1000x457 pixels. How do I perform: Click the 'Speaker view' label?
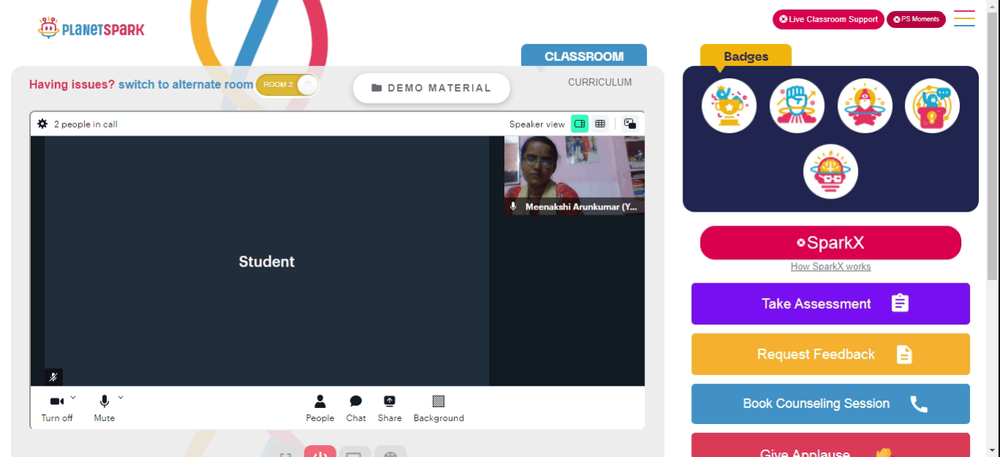coord(537,124)
